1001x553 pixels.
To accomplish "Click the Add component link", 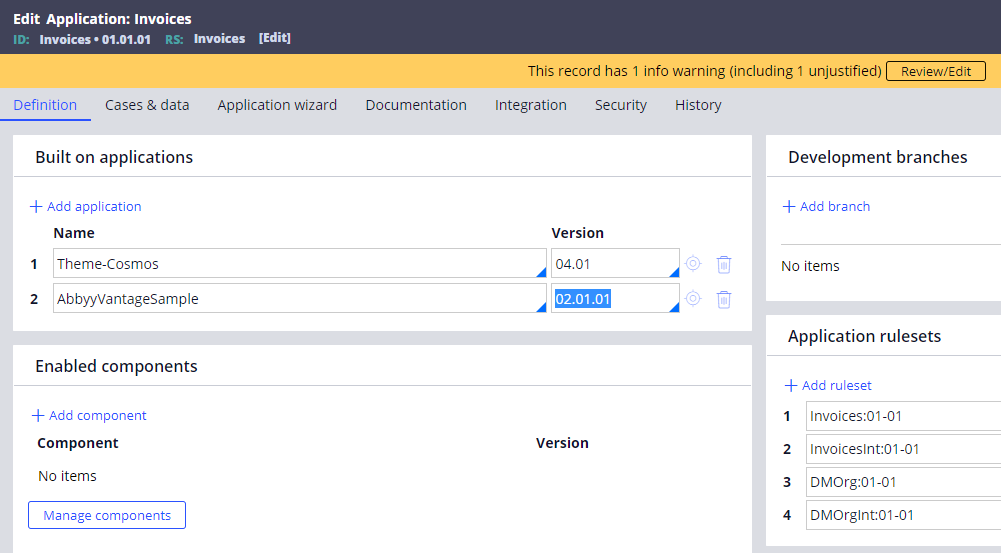I will [x=98, y=415].
